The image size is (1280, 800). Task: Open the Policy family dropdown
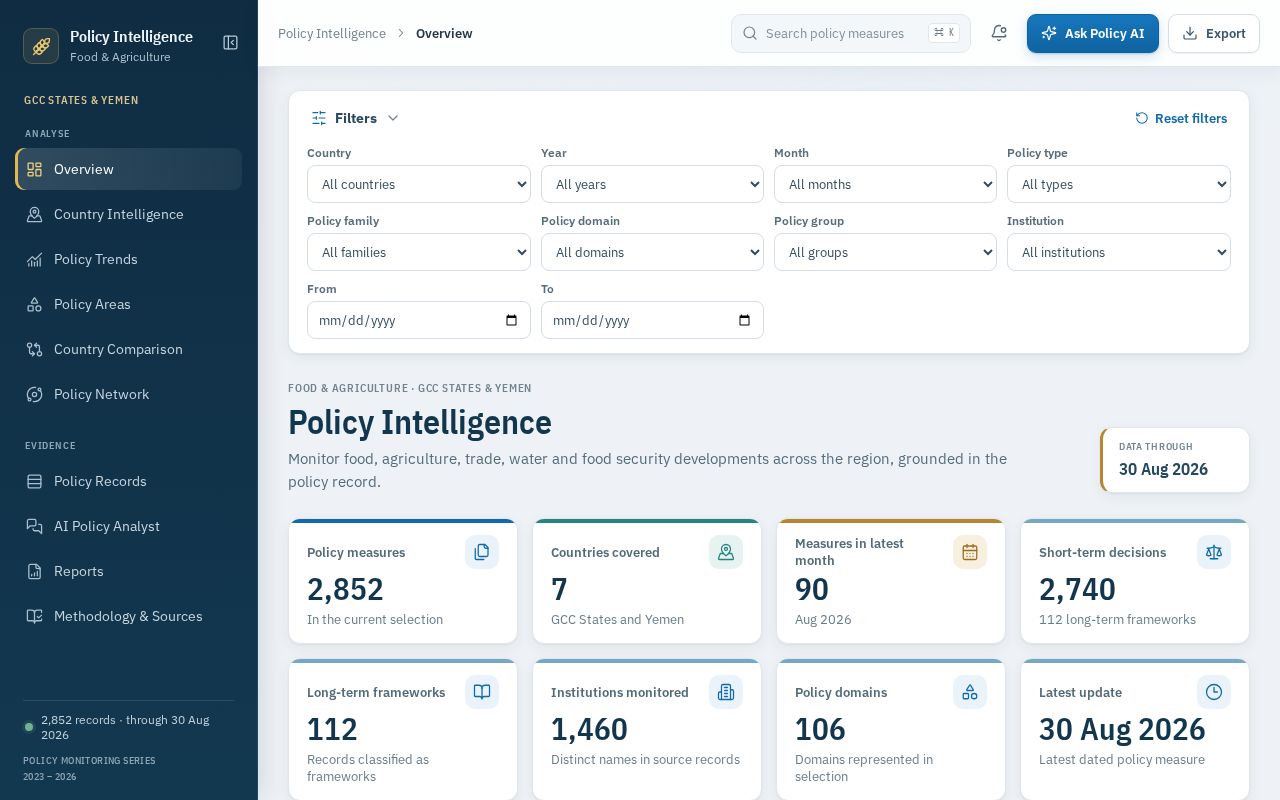419,252
